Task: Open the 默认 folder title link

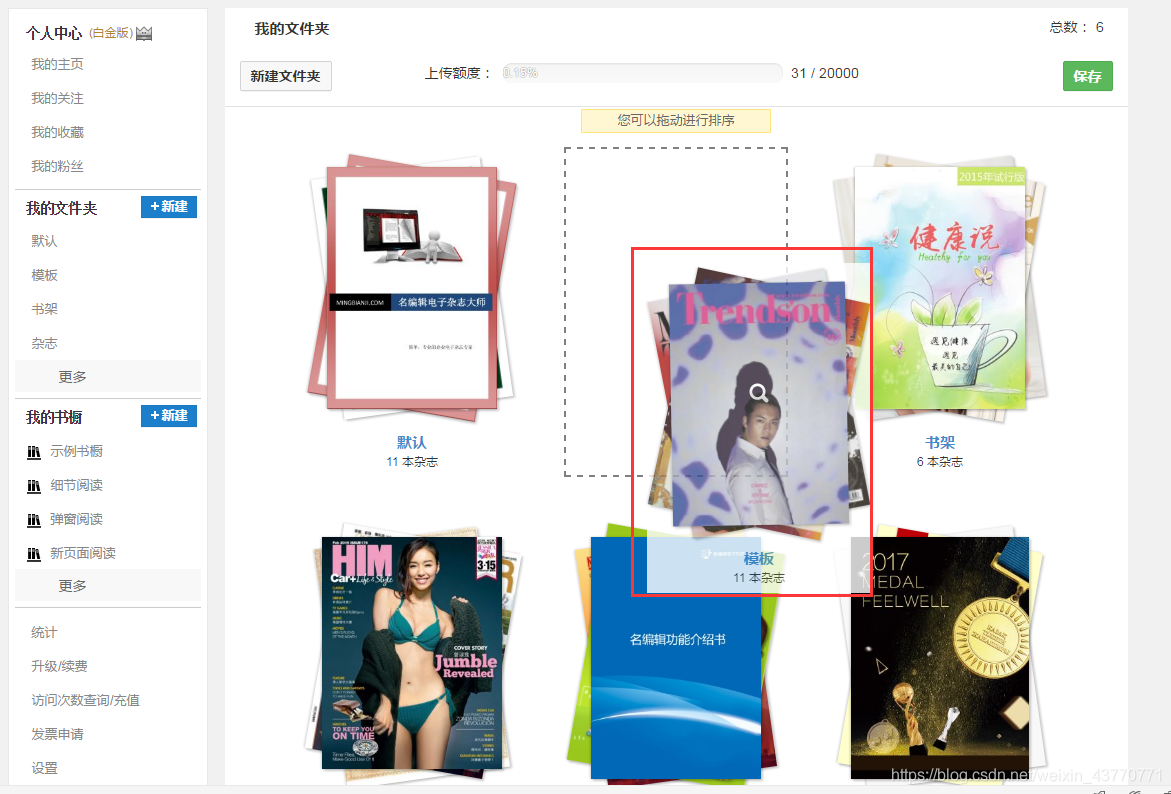Action: point(411,442)
